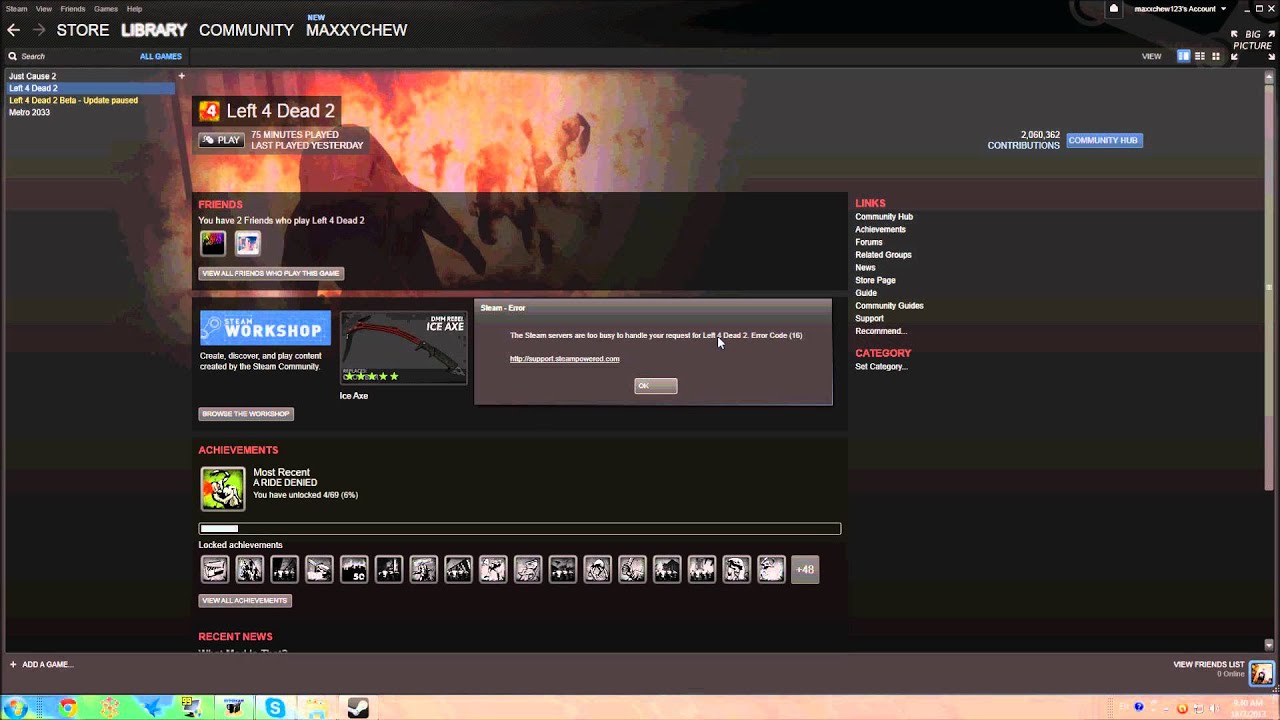Click View All Friends Who Play This Game
The height and width of the screenshot is (720, 1280).
tap(271, 273)
